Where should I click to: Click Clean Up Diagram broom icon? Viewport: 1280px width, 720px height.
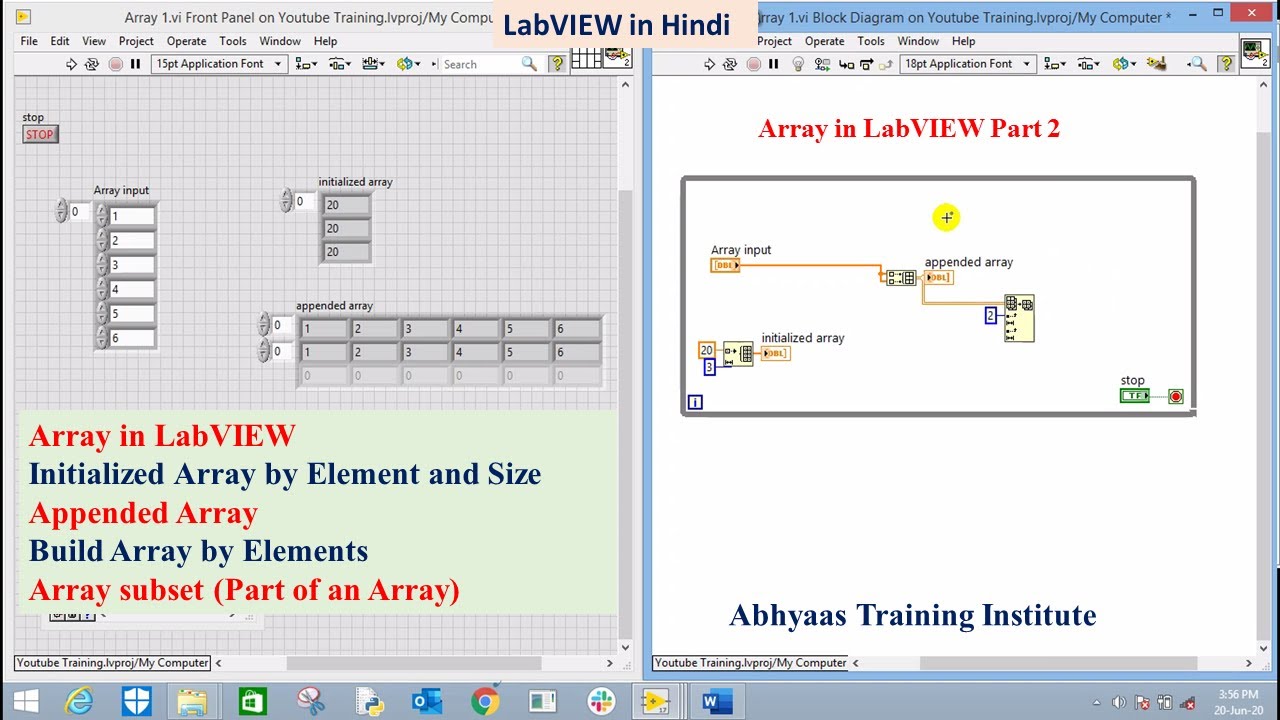point(1157,64)
